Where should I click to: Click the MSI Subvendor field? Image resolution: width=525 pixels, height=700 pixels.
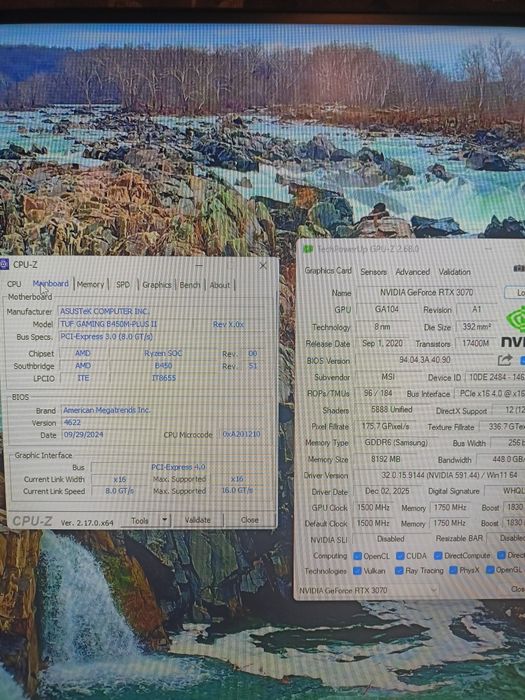pyautogui.click(x=388, y=377)
